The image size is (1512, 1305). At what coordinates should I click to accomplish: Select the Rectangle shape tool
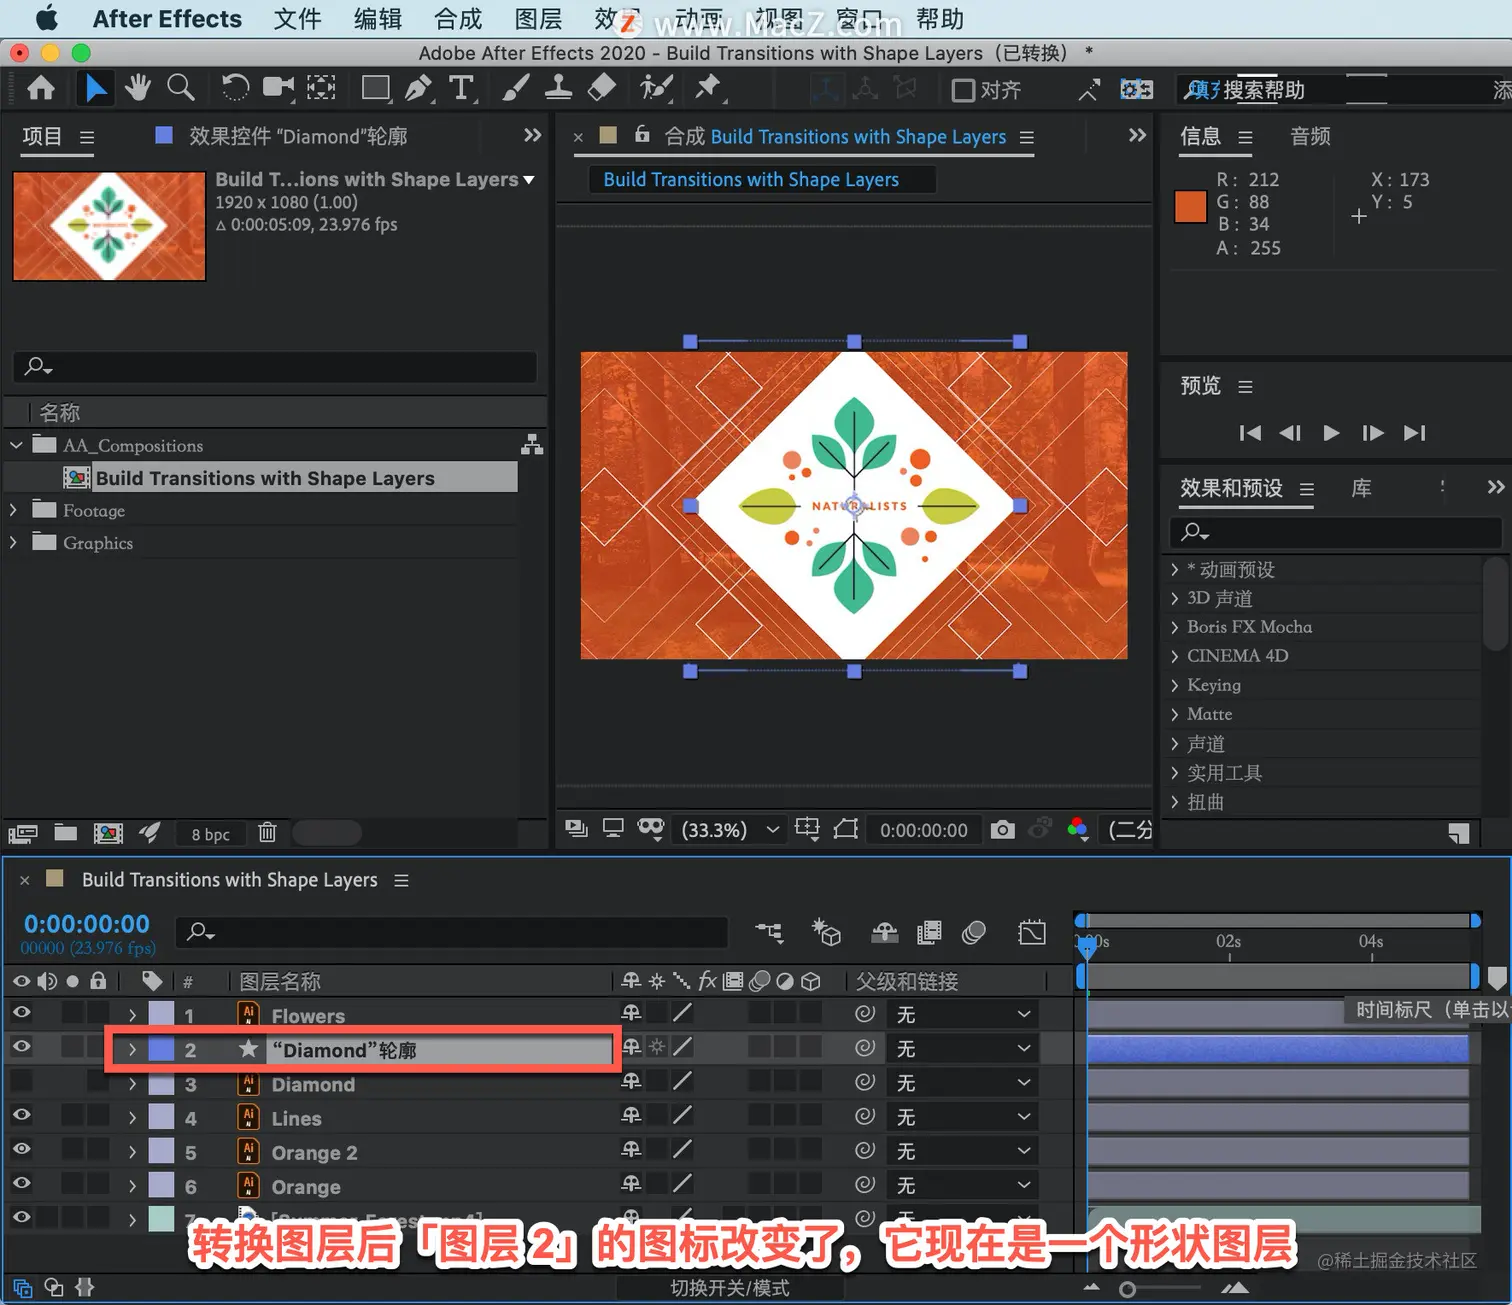tap(376, 89)
